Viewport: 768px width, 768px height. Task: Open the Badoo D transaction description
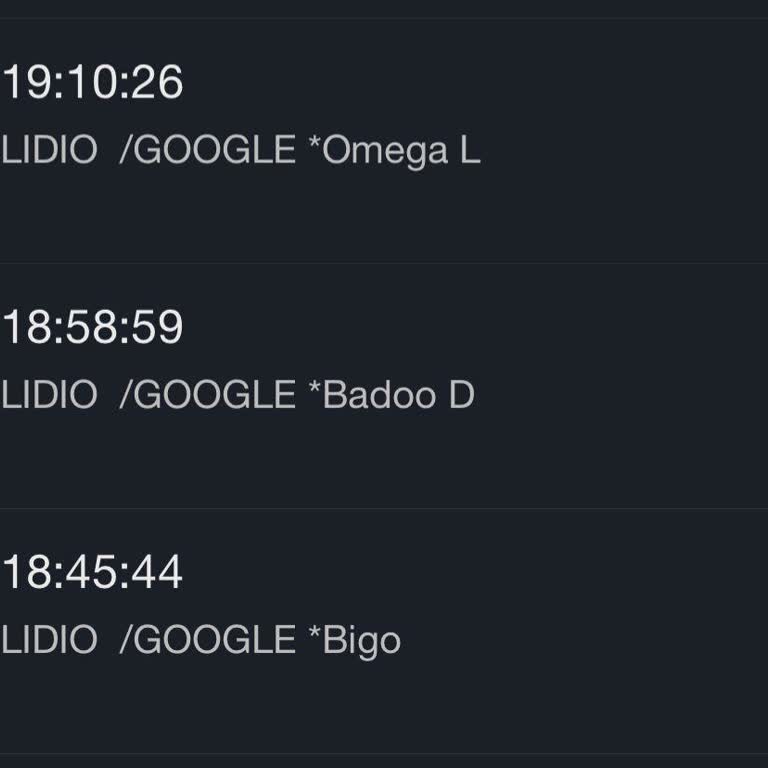237,395
